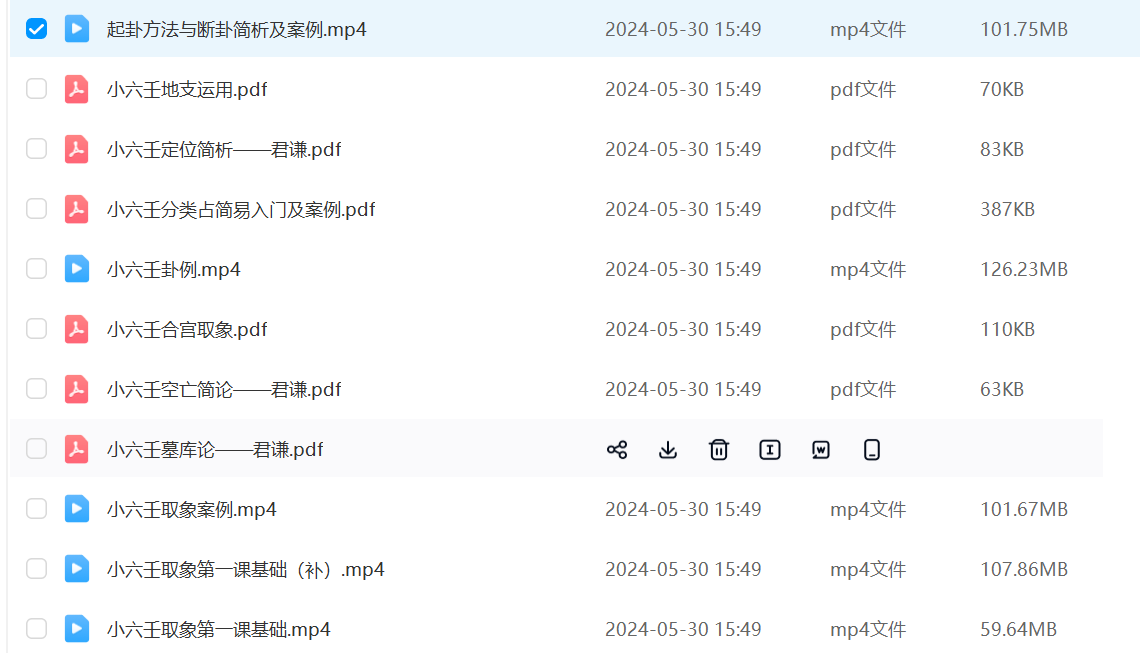Click share icon for 小六壬墓库论 file
The width and height of the screenshot is (1140, 653).
click(617, 450)
